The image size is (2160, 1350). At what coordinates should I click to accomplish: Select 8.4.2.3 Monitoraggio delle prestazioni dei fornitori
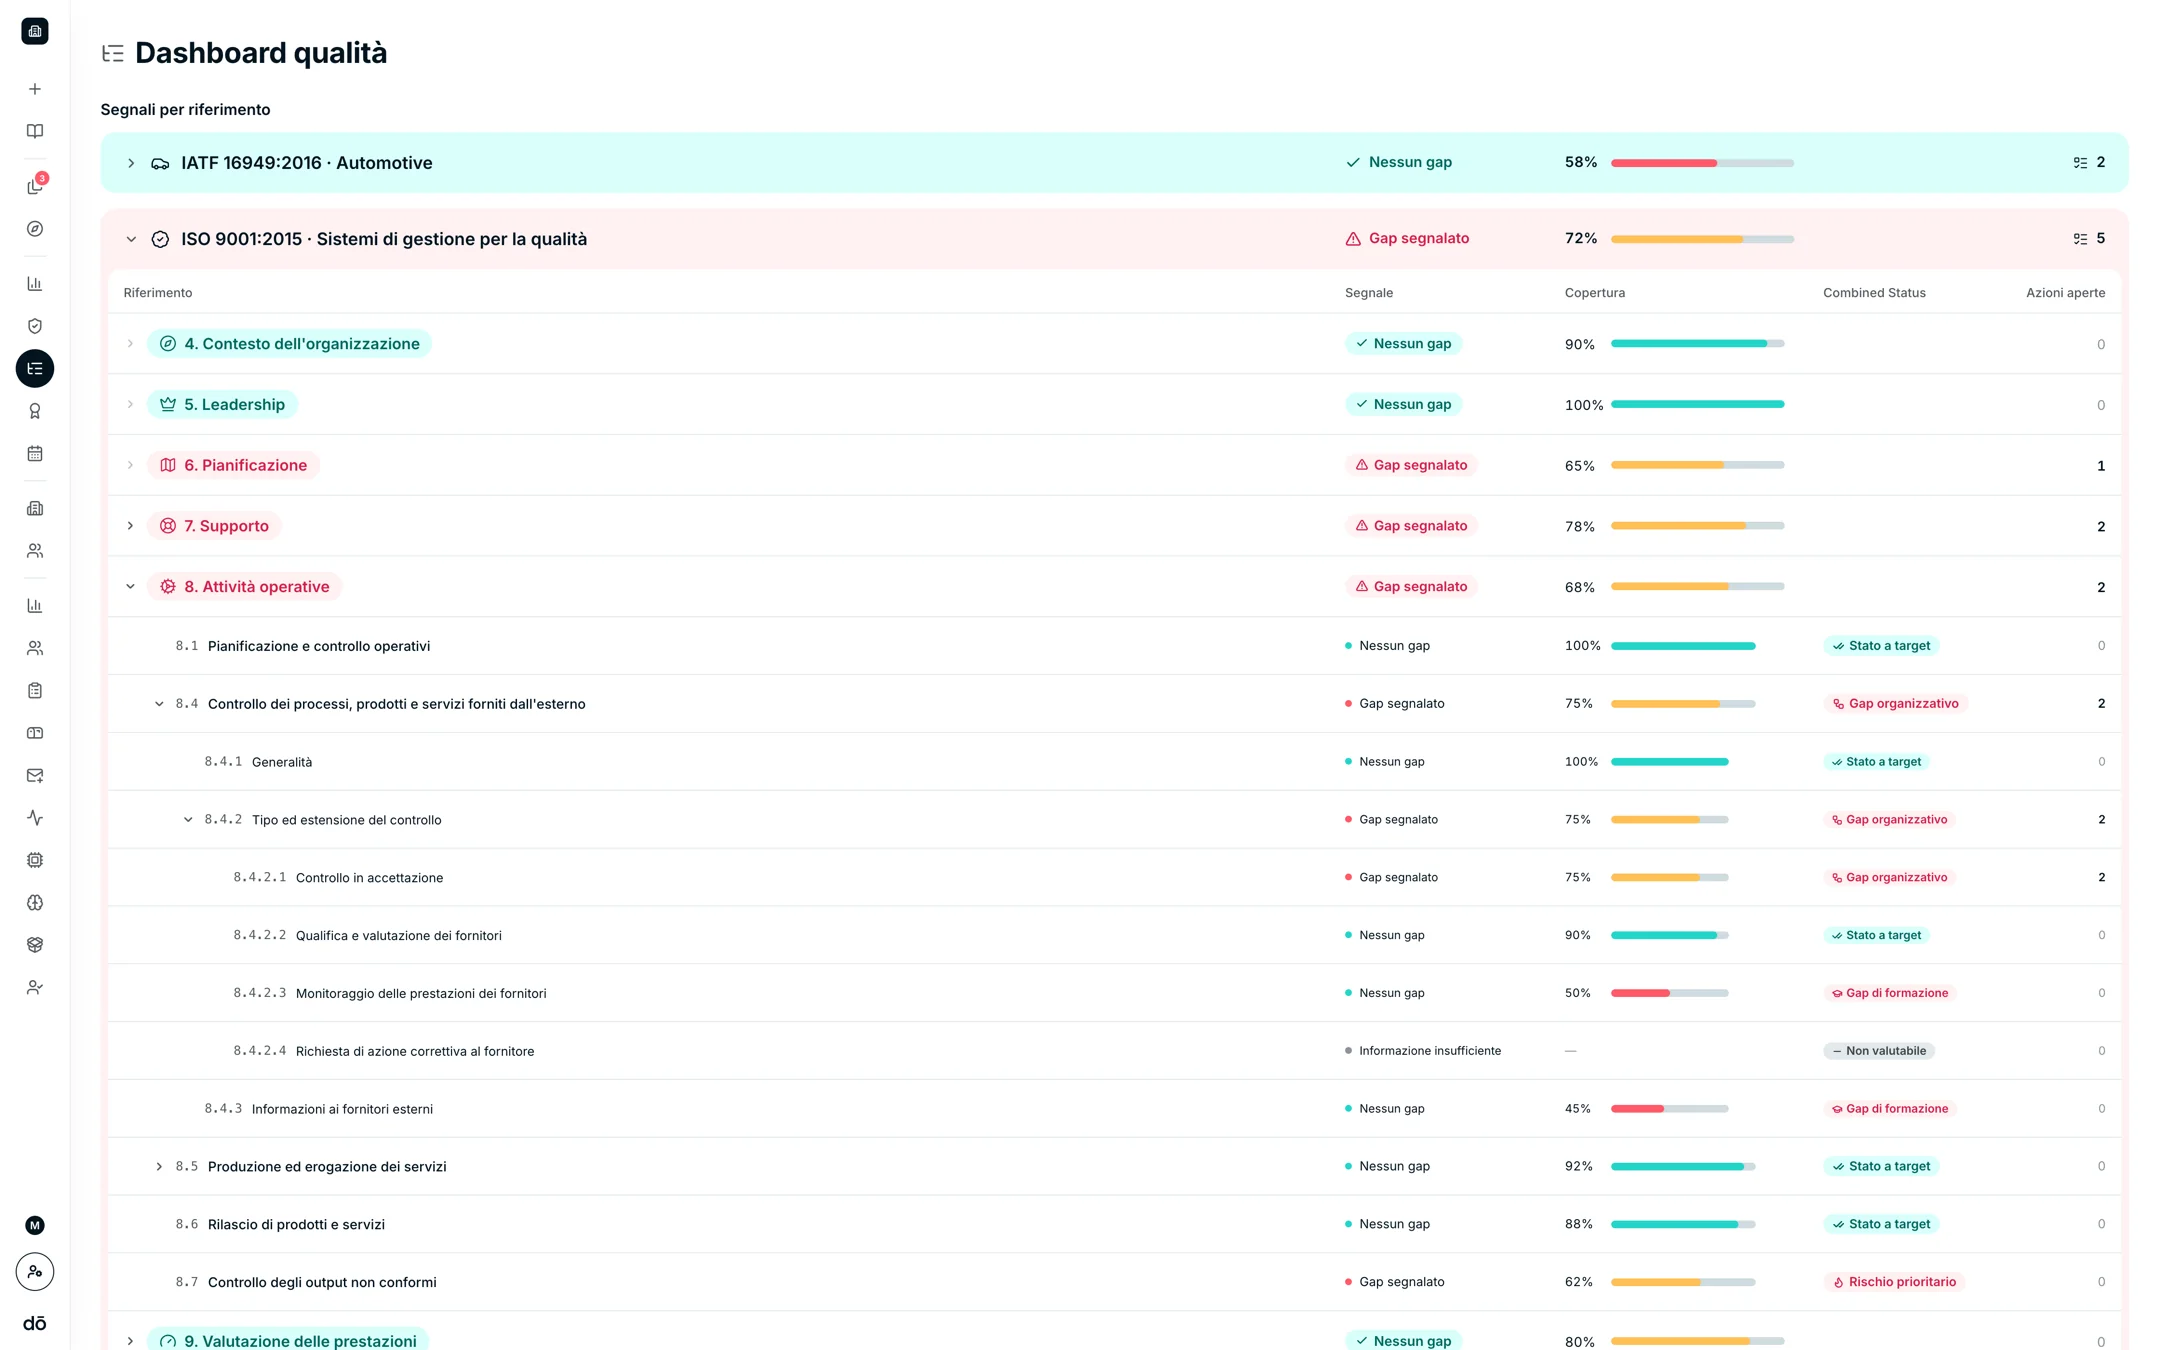point(1114,993)
